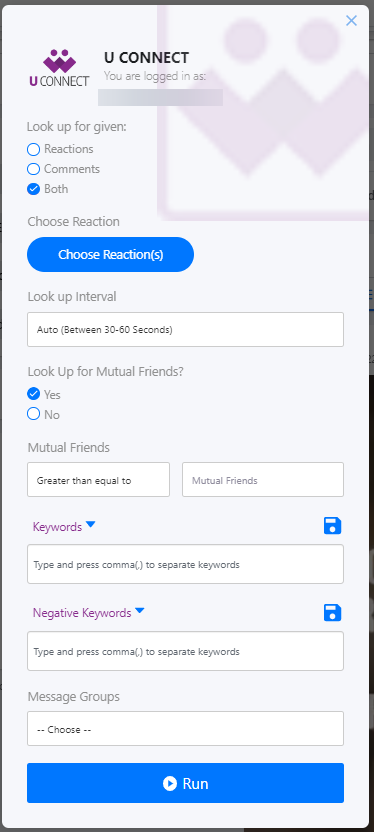Open the Greater than equal to dropdown
The width and height of the screenshot is (374, 832).
point(98,480)
